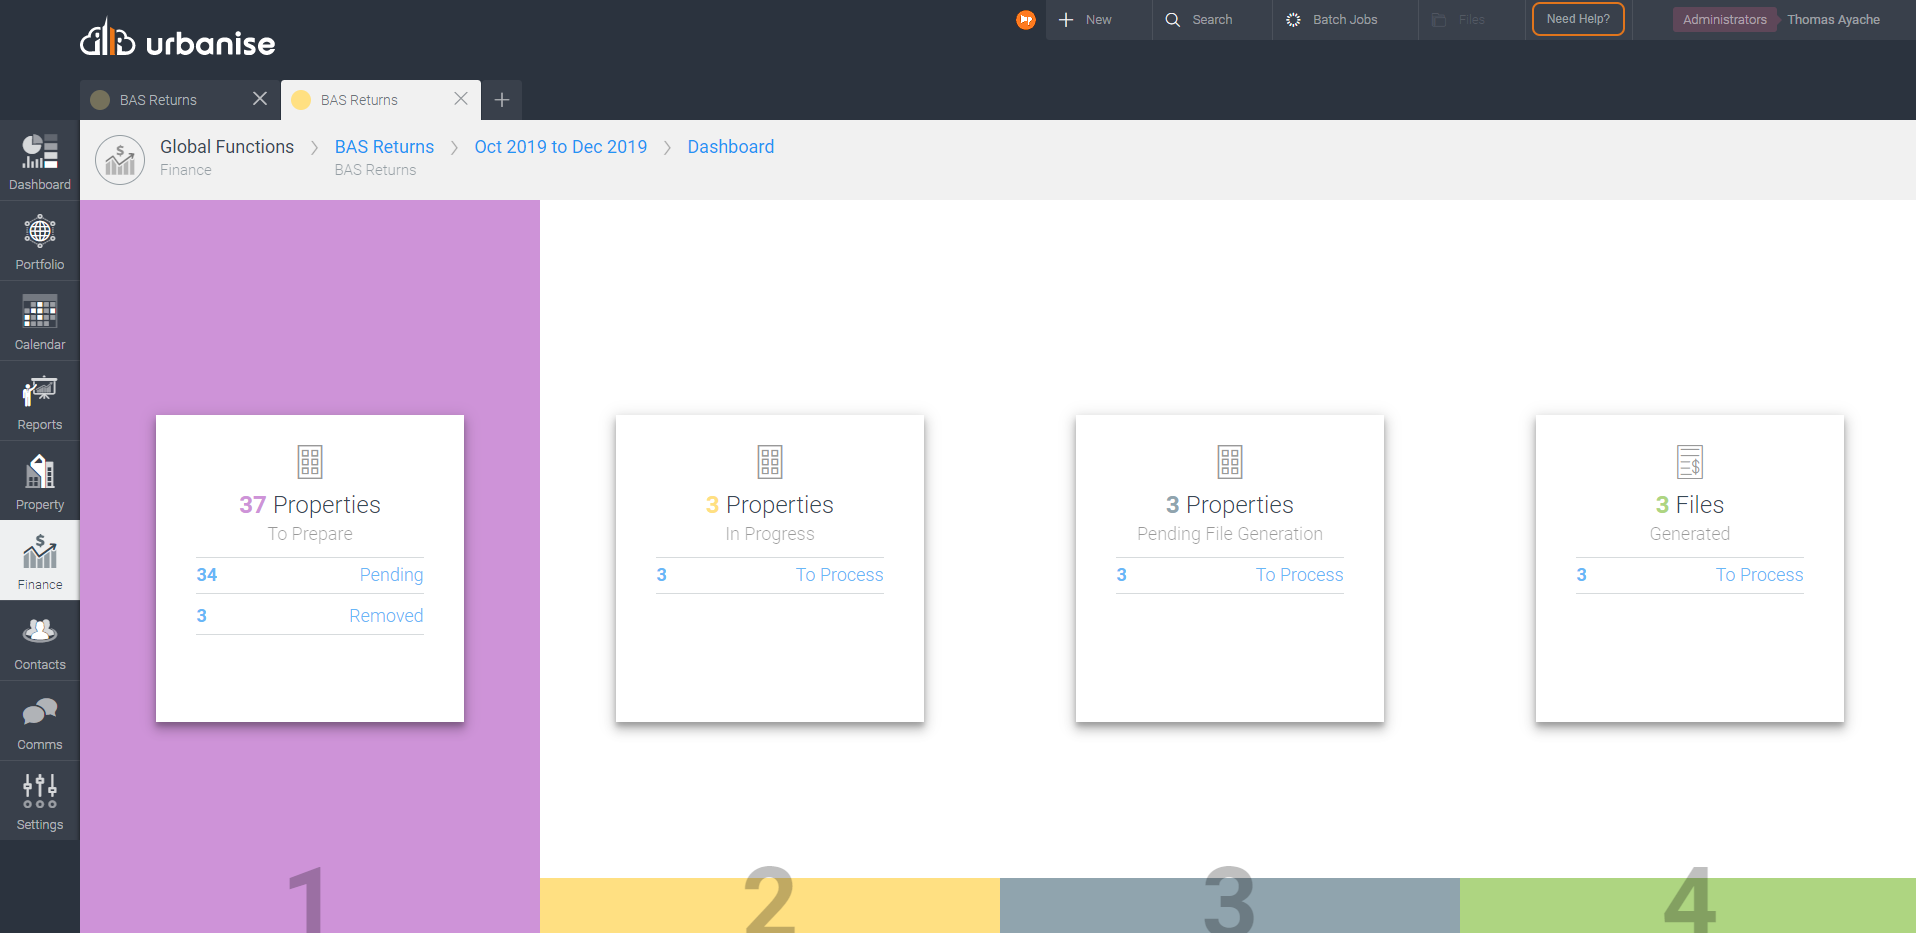Open the Dashboard sidebar icon
Screen dimensions: 1916x933
tap(40, 161)
